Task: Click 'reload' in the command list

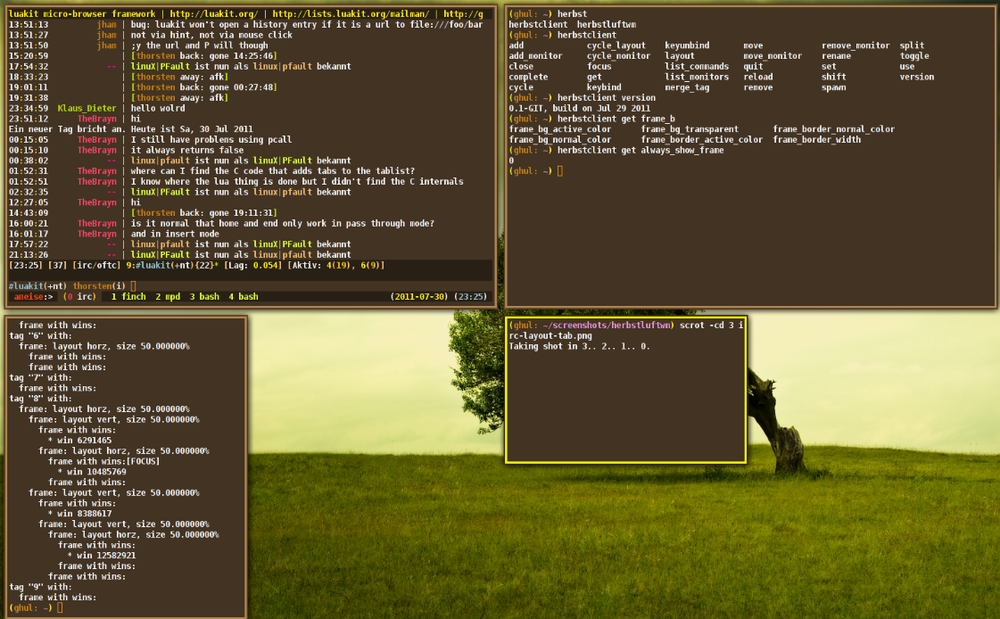Action: coord(758,77)
